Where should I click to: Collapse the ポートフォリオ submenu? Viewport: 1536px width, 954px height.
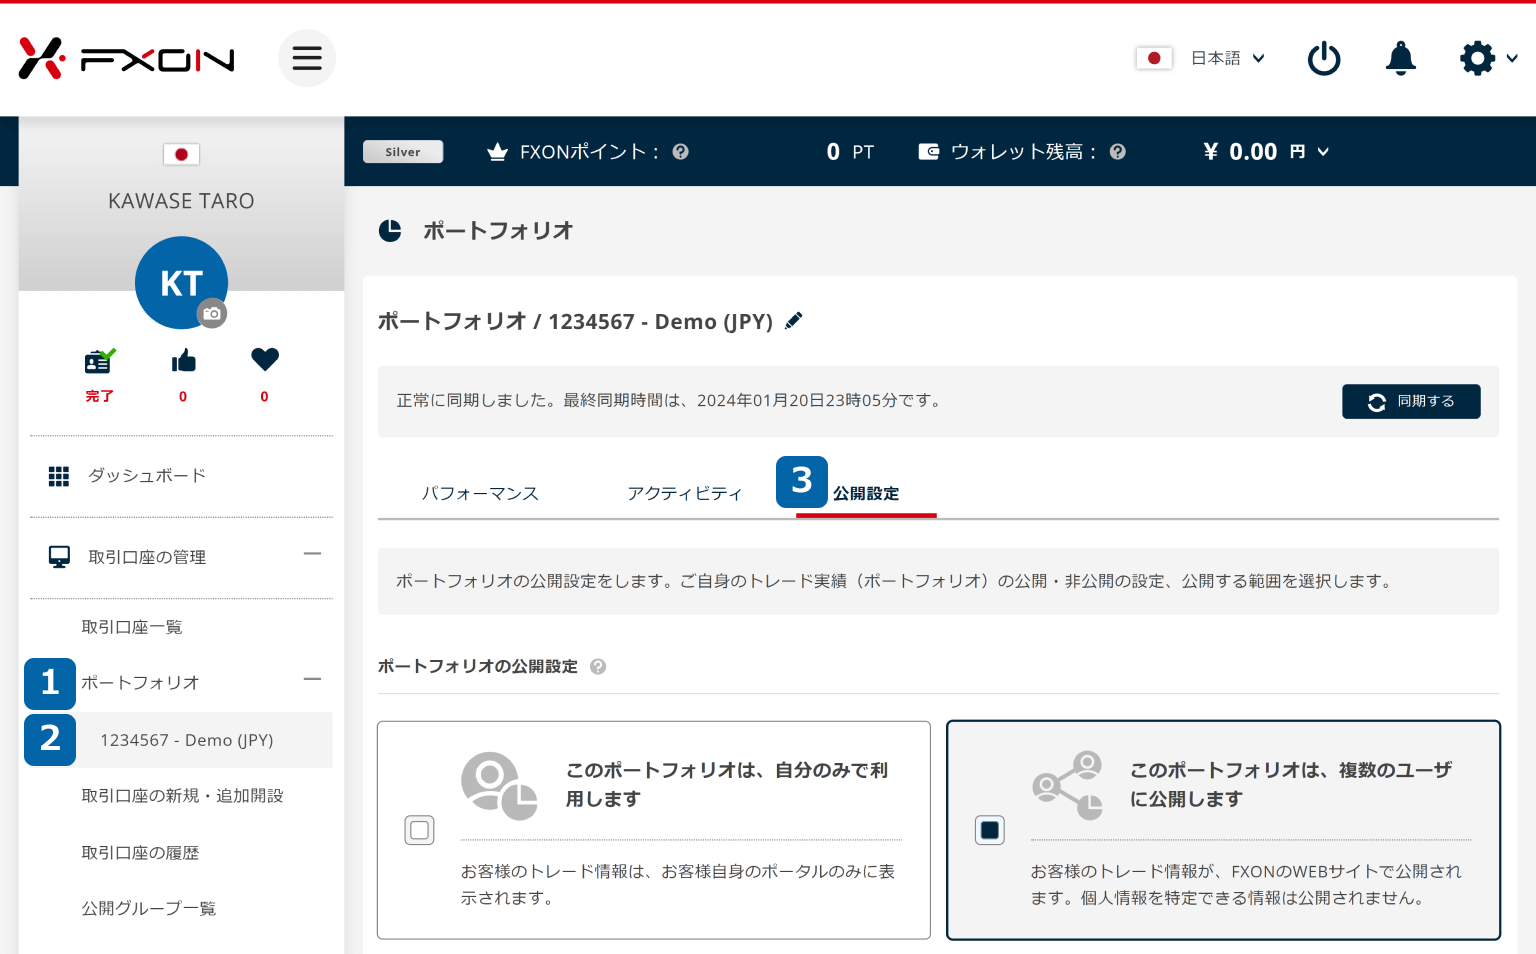(312, 679)
